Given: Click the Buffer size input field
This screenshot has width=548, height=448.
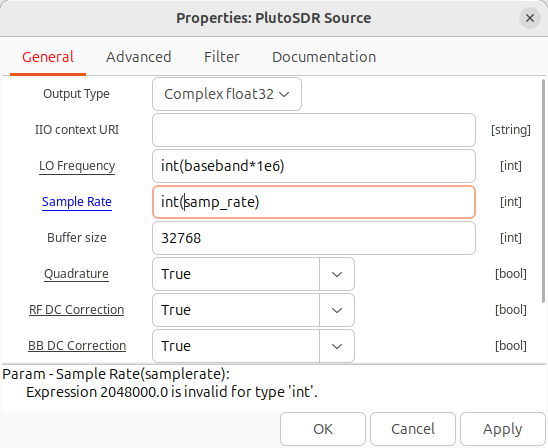Looking at the screenshot, I should [314, 238].
